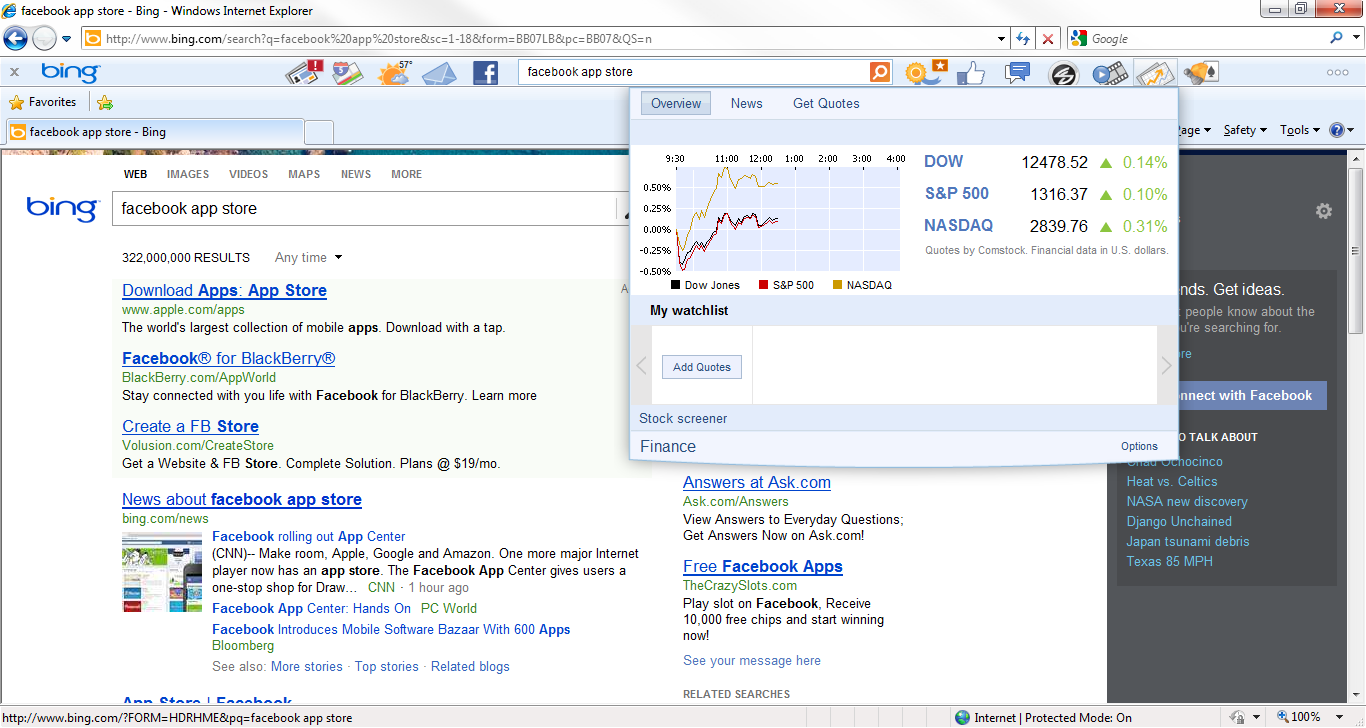1366x728 pixels.
Task: Open the 'Create a FB Store' result
Action: [190, 427]
